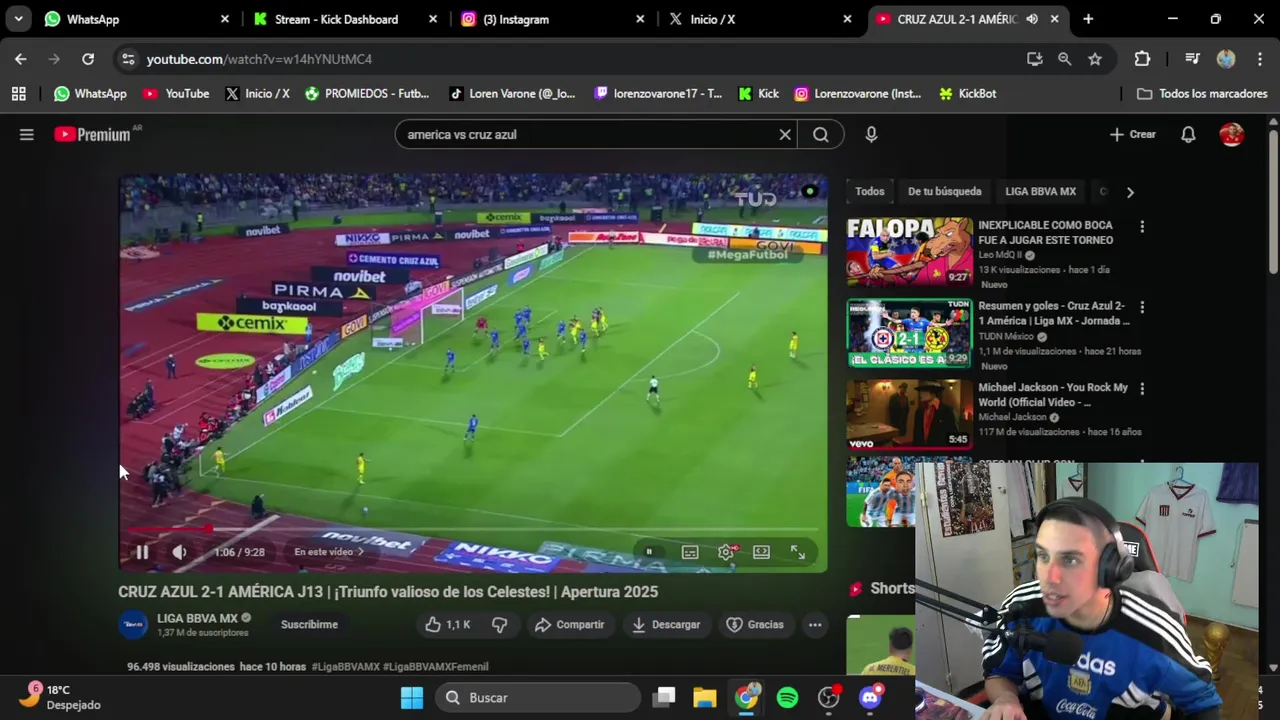Clear the search box text

(x=785, y=134)
